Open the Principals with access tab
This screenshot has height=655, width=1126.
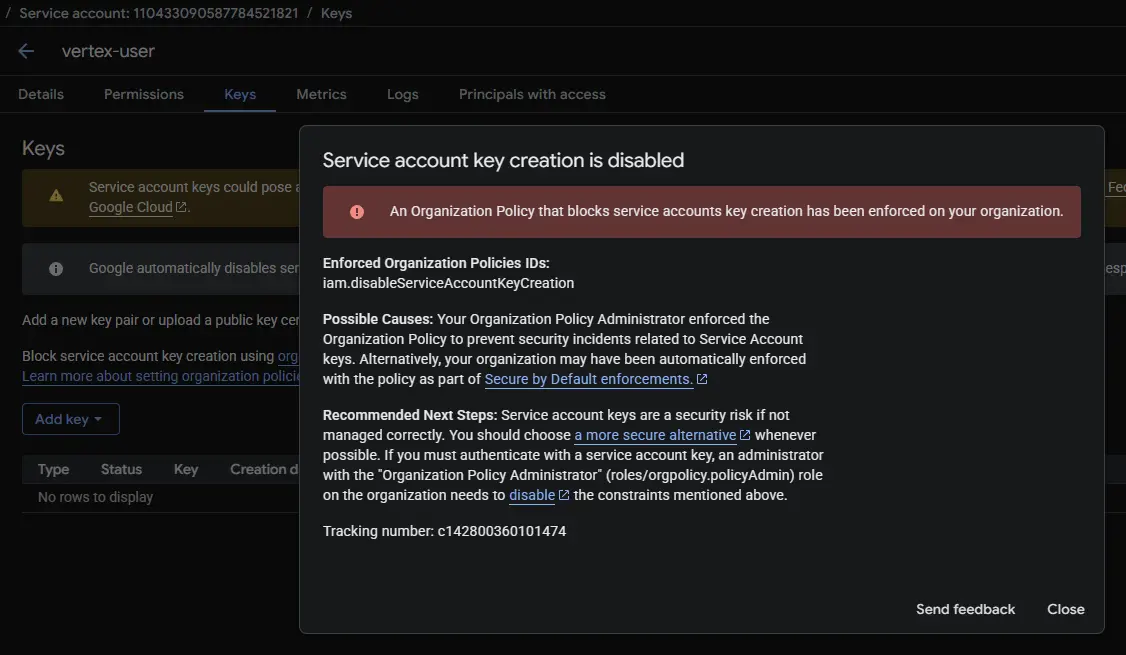pos(532,94)
